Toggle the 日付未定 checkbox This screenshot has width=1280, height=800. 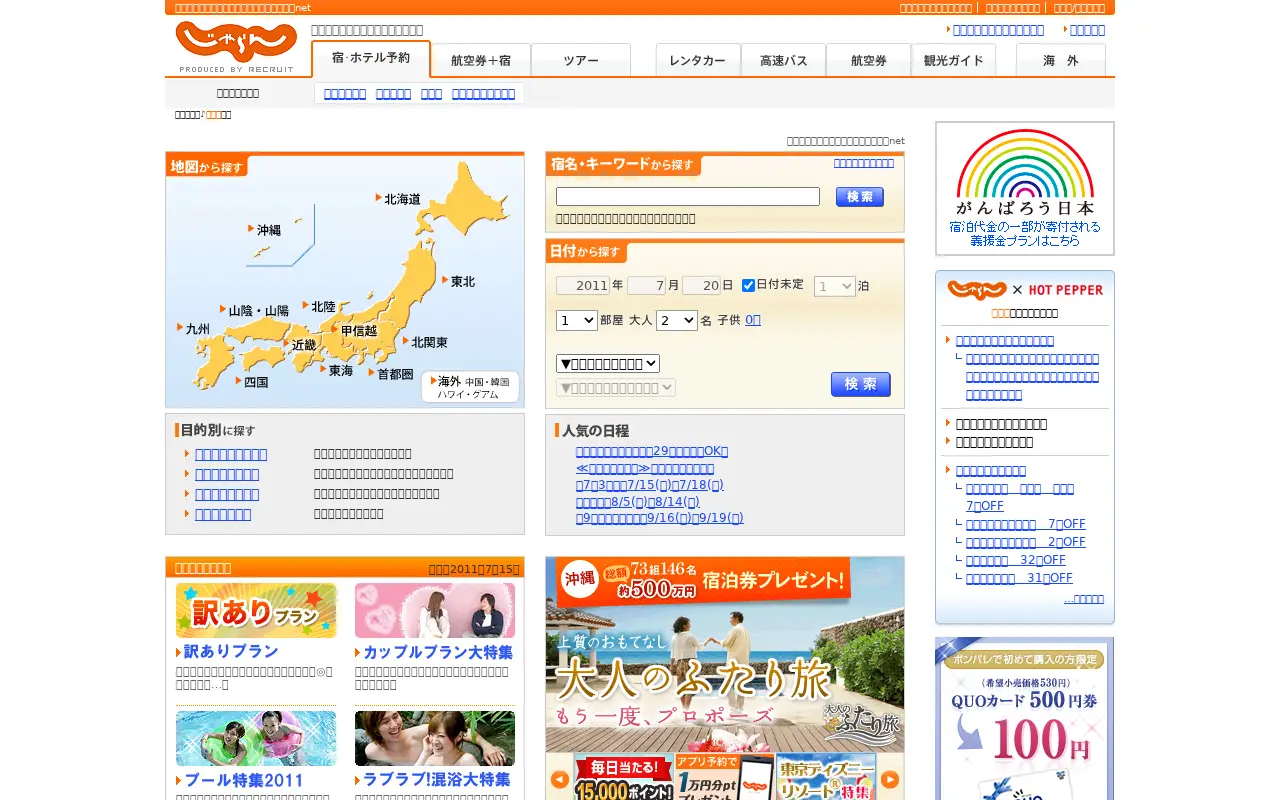(748, 286)
